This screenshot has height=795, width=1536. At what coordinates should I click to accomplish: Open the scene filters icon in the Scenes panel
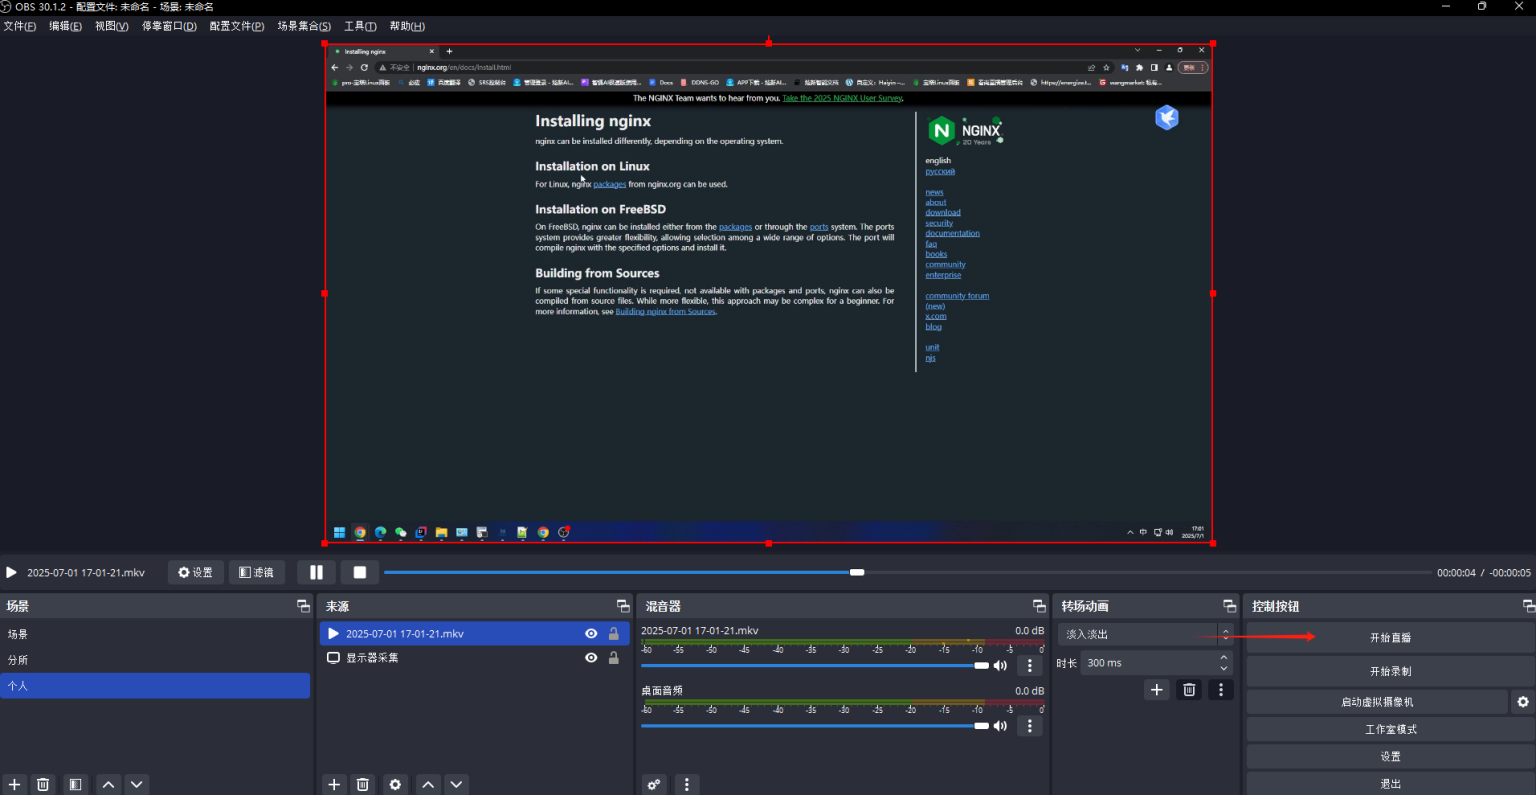tap(76, 785)
